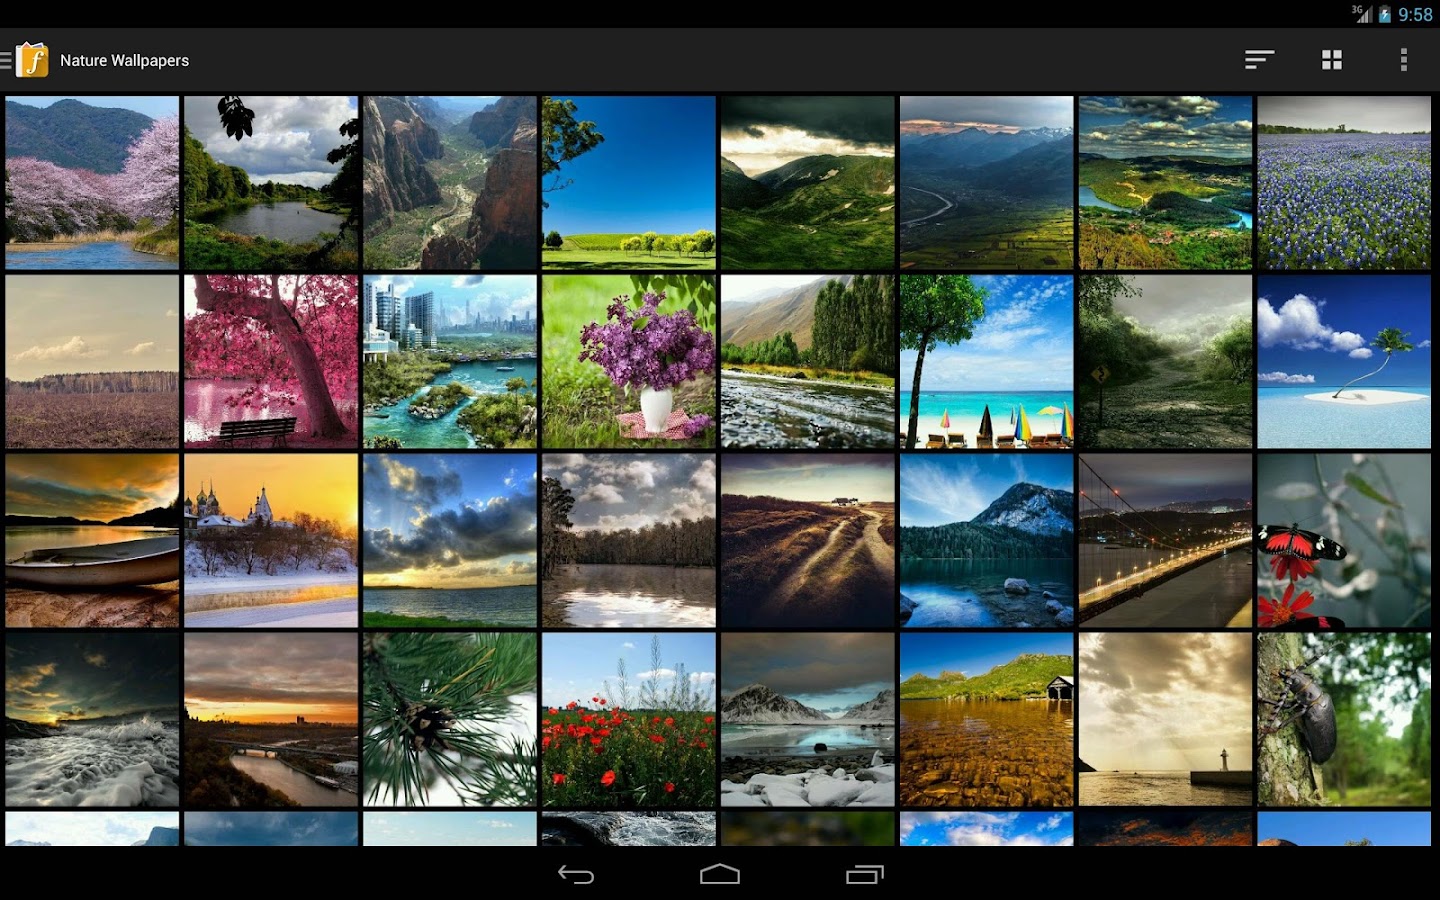Screen dimensions: 1440x900
Task: Tap the battery charging indicator
Action: click(x=1383, y=14)
